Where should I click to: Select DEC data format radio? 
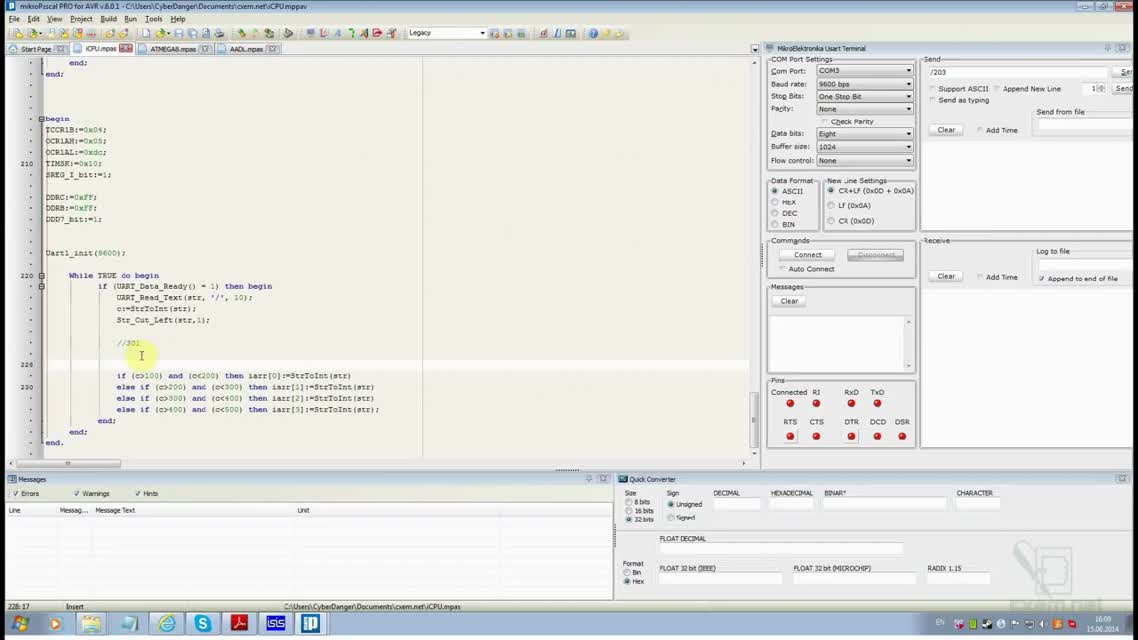tap(774, 213)
